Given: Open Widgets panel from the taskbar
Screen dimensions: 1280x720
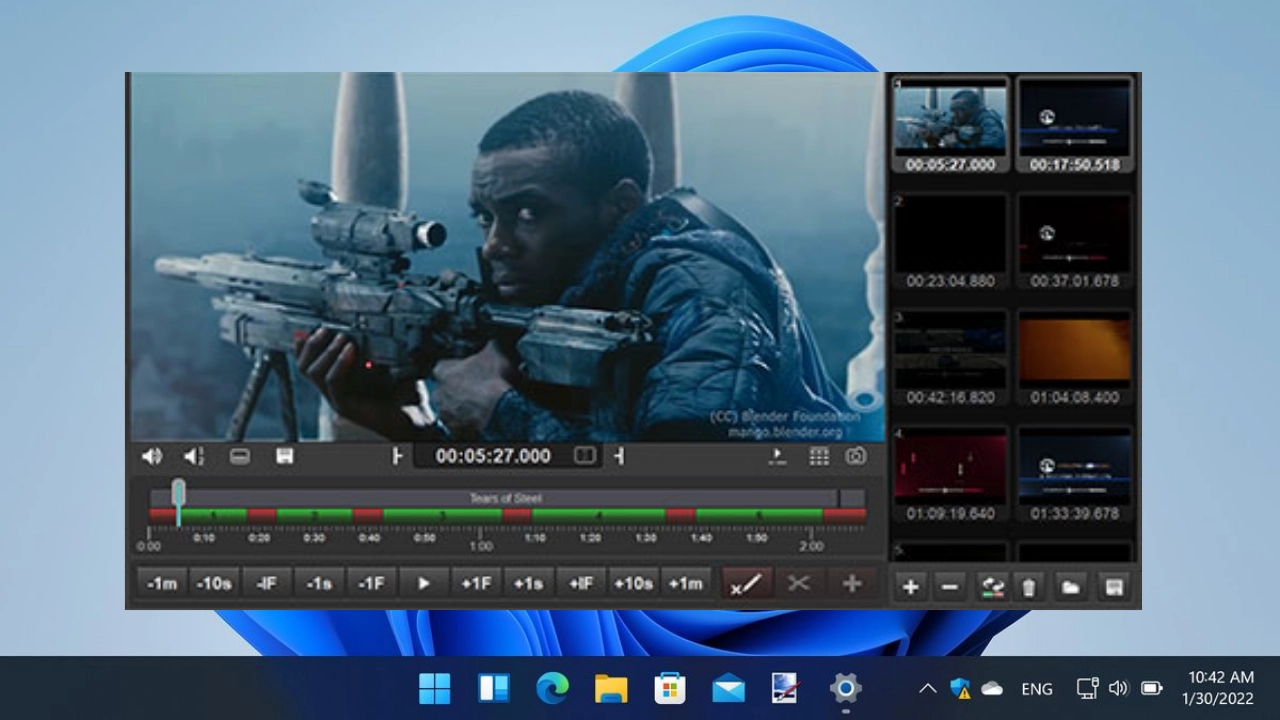Looking at the screenshot, I should point(494,688).
